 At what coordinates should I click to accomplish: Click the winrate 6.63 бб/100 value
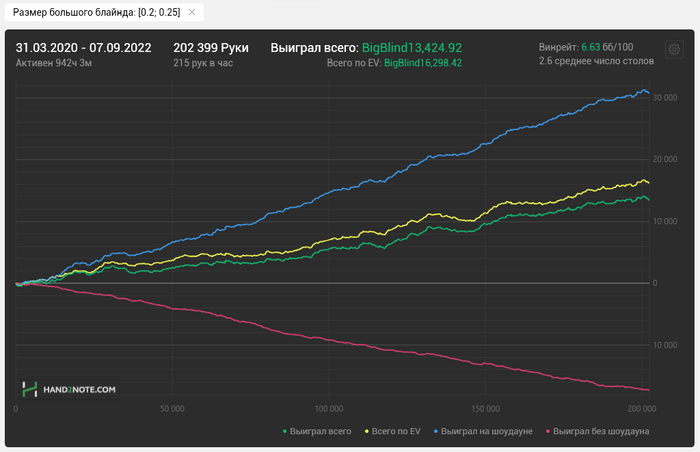point(607,47)
